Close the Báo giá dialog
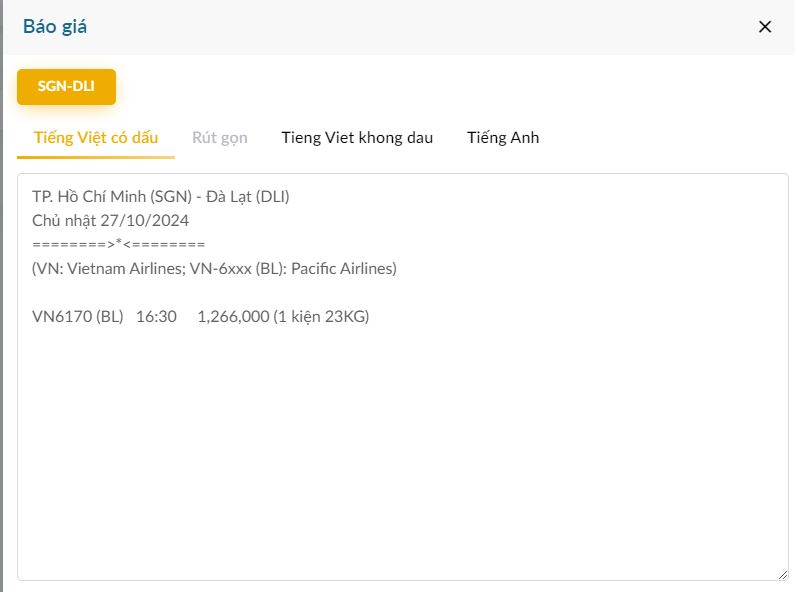The width and height of the screenshot is (795, 592). pos(765,27)
